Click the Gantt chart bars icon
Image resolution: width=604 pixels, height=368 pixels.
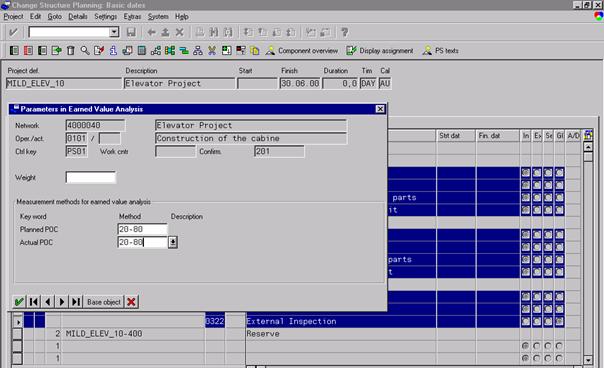[184, 50]
